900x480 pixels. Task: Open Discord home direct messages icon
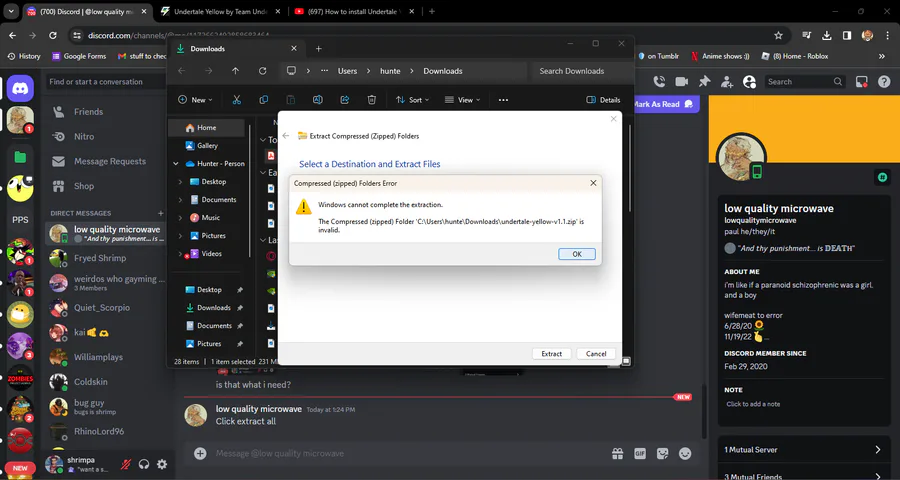[20, 88]
